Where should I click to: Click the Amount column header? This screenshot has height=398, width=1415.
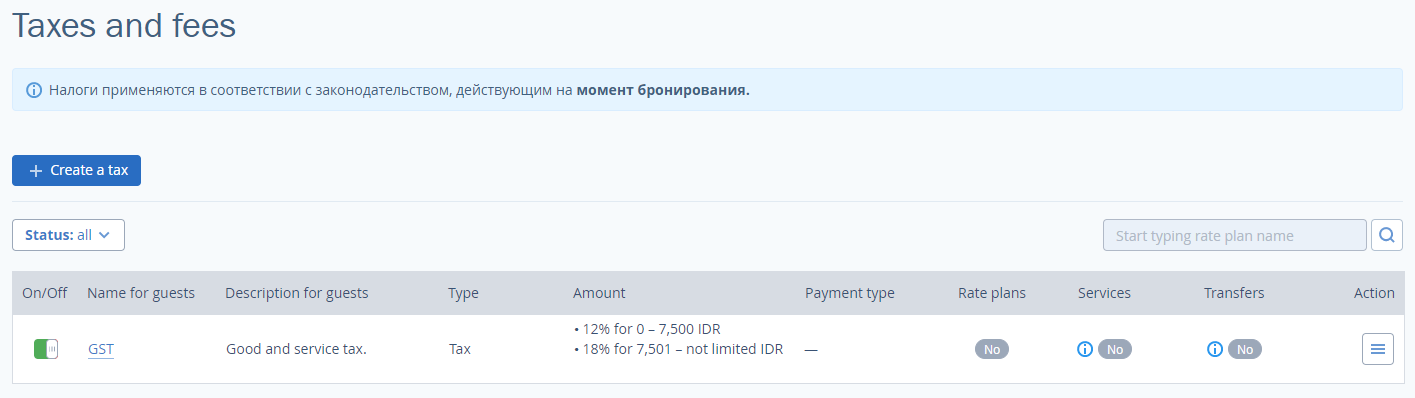[599, 293]
